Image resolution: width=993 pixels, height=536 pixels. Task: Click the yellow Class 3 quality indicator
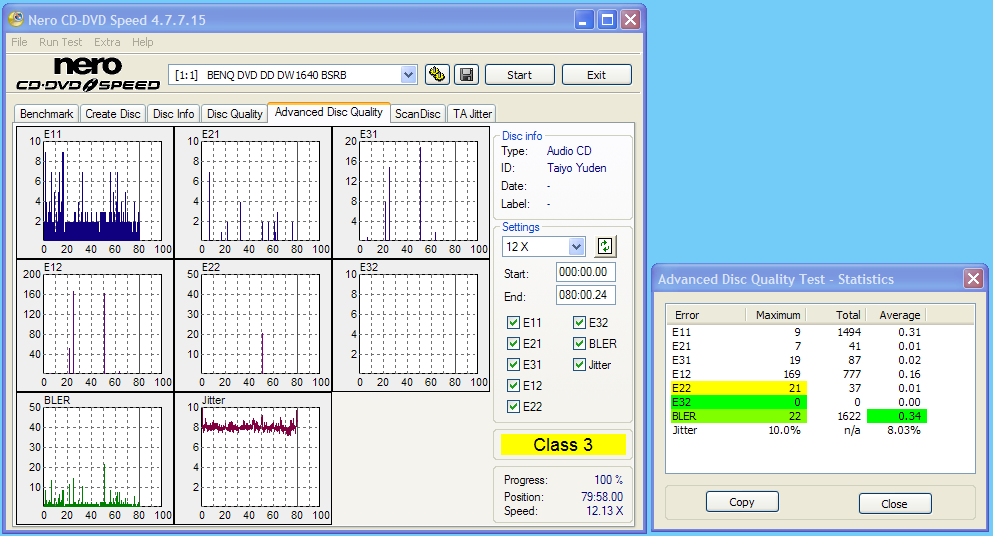[564, 445]
